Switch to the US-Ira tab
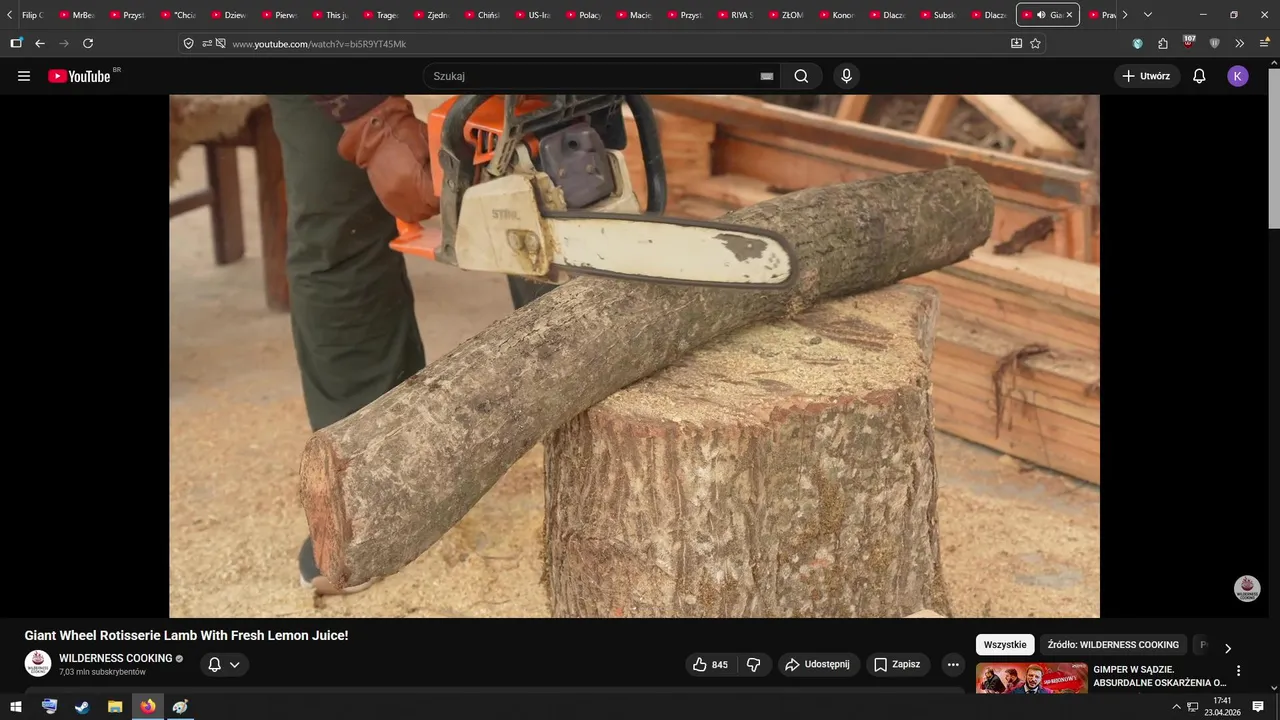This screenshot has height=720, width=1280. coord(533,15)
